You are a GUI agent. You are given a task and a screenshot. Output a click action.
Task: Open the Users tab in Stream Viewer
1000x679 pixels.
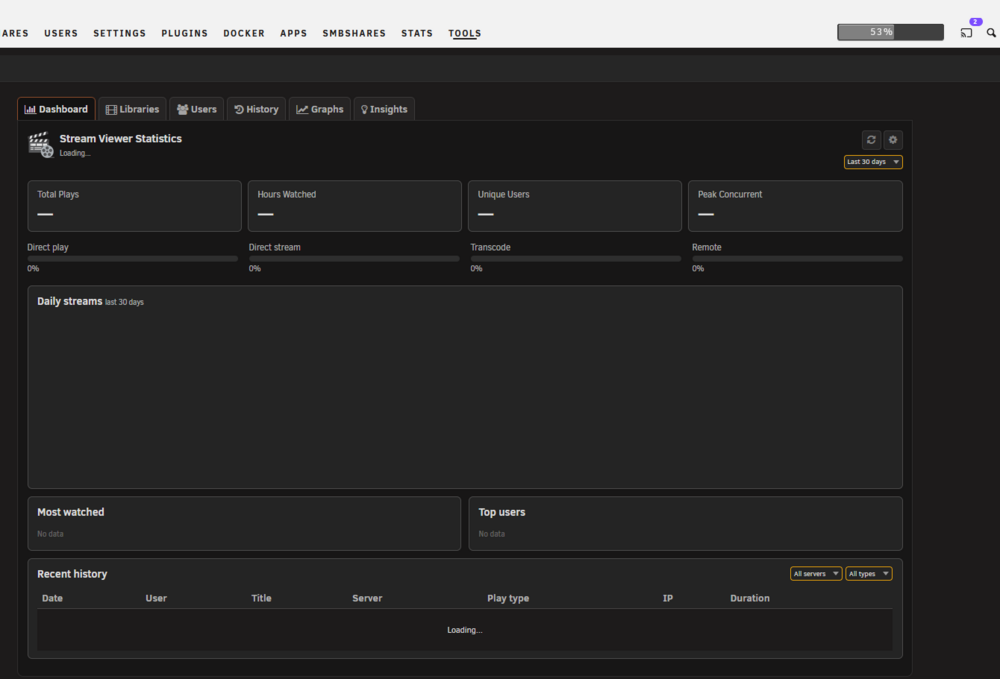196,109
